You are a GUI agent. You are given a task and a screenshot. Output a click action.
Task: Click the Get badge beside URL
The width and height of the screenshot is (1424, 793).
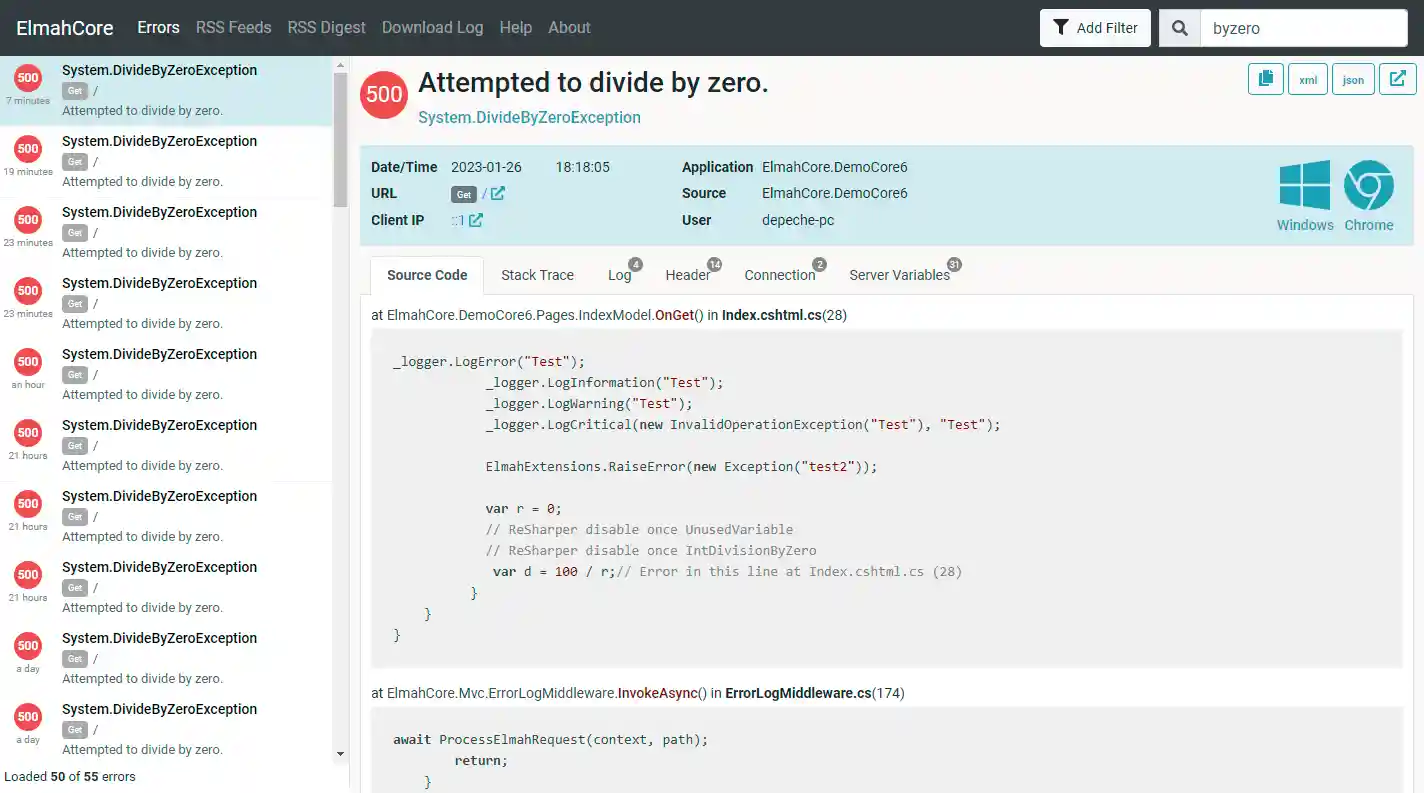point(464,194)
